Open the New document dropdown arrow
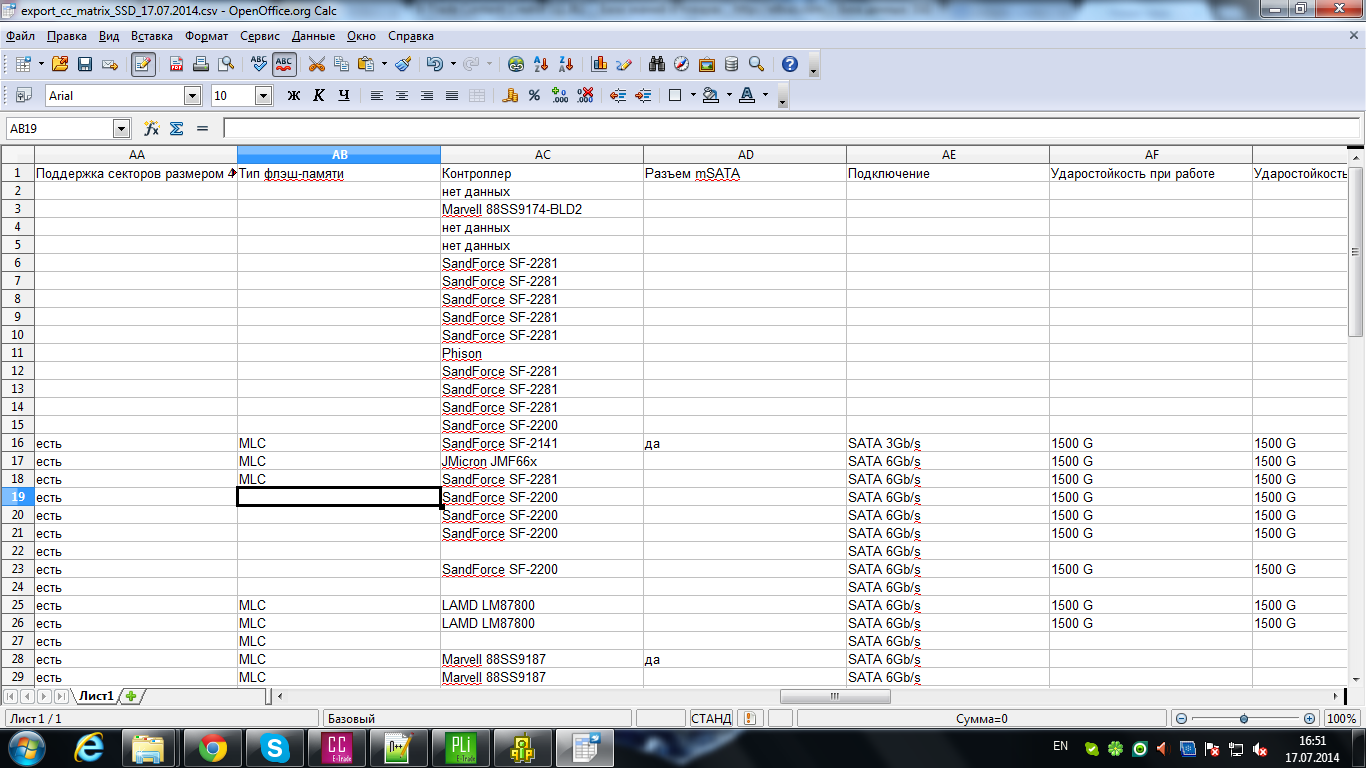Image resolution: width=1366 pixels, height=768 pixels. [41, 64]
